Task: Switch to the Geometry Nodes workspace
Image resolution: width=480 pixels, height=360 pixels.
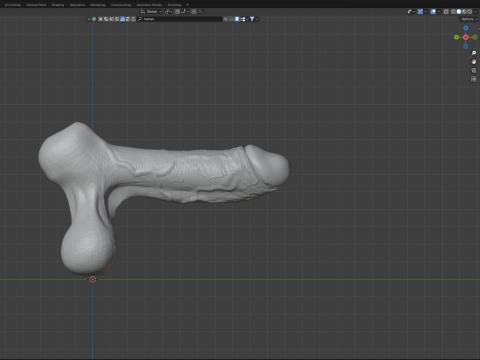Action: click(x=149, y=5)
